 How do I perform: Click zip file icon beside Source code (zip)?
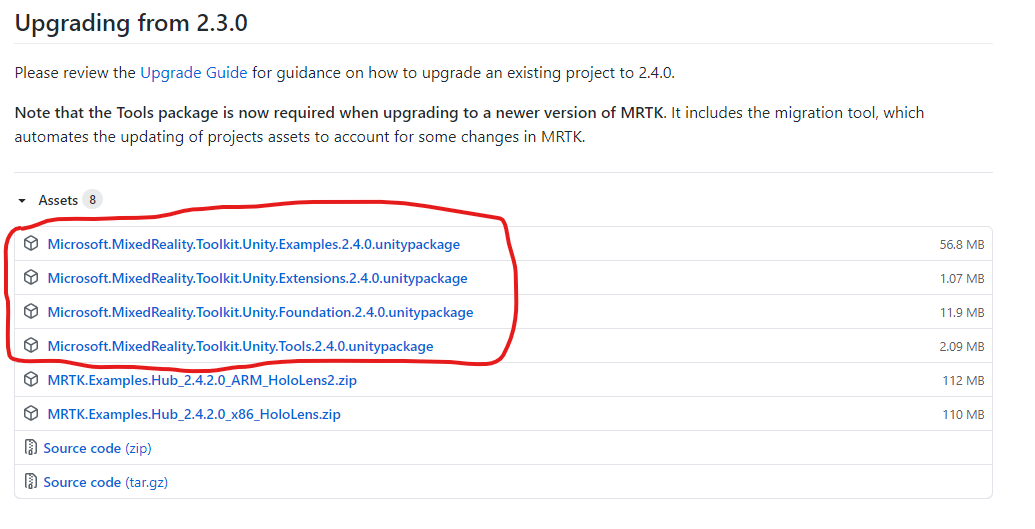pos(30,447)
